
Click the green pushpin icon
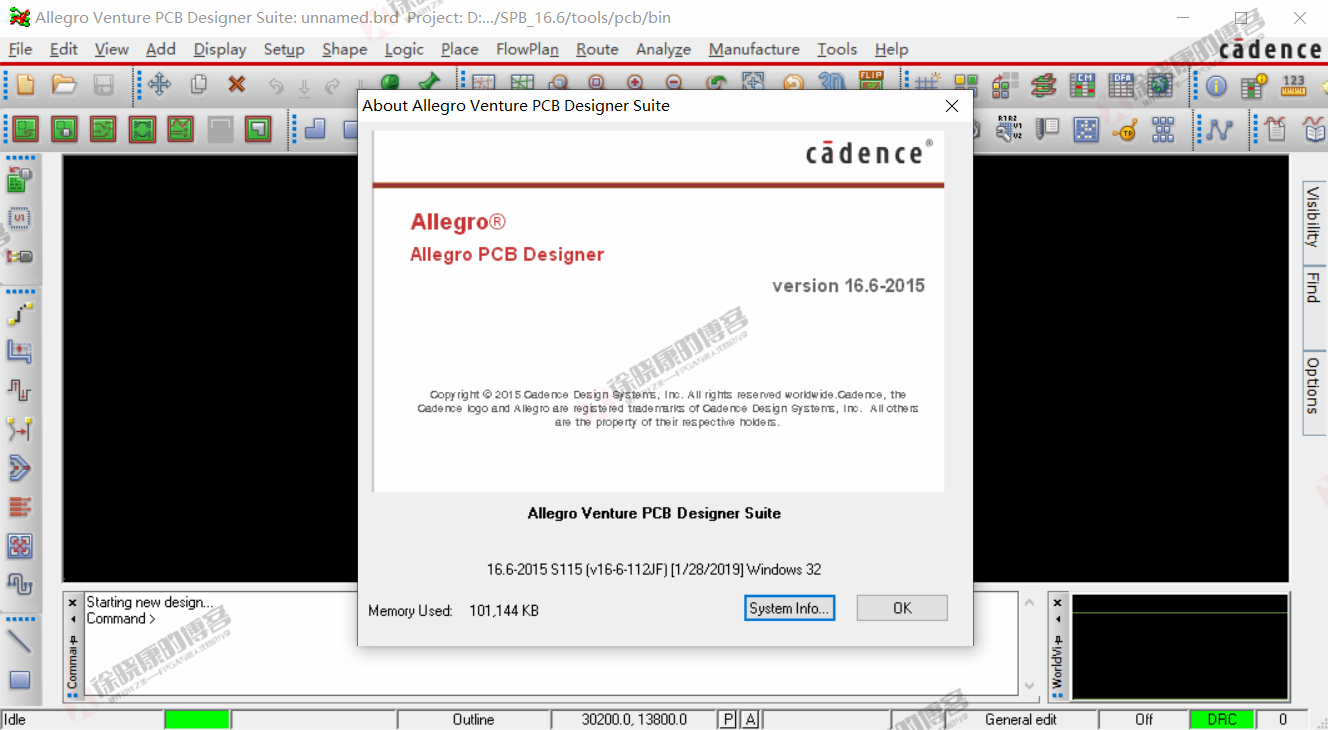tap(429, 82)
